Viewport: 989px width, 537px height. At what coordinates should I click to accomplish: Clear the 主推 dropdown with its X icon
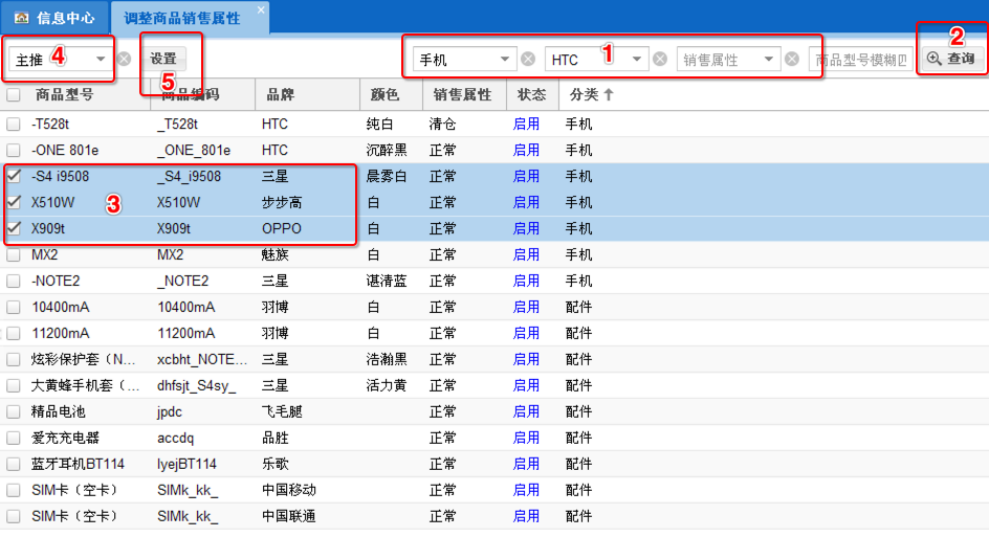pos(124,59)
